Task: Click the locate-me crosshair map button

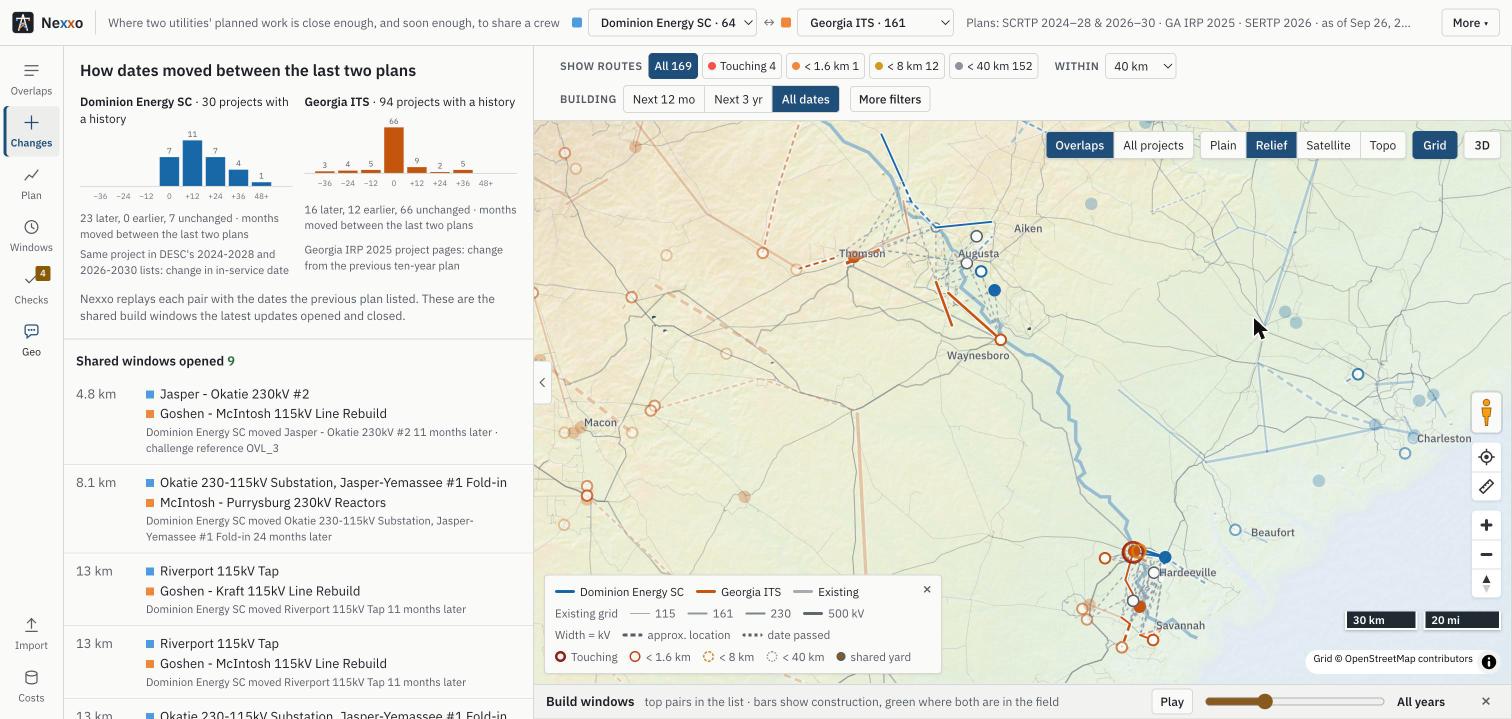Action: click(x=1486, y=457)
